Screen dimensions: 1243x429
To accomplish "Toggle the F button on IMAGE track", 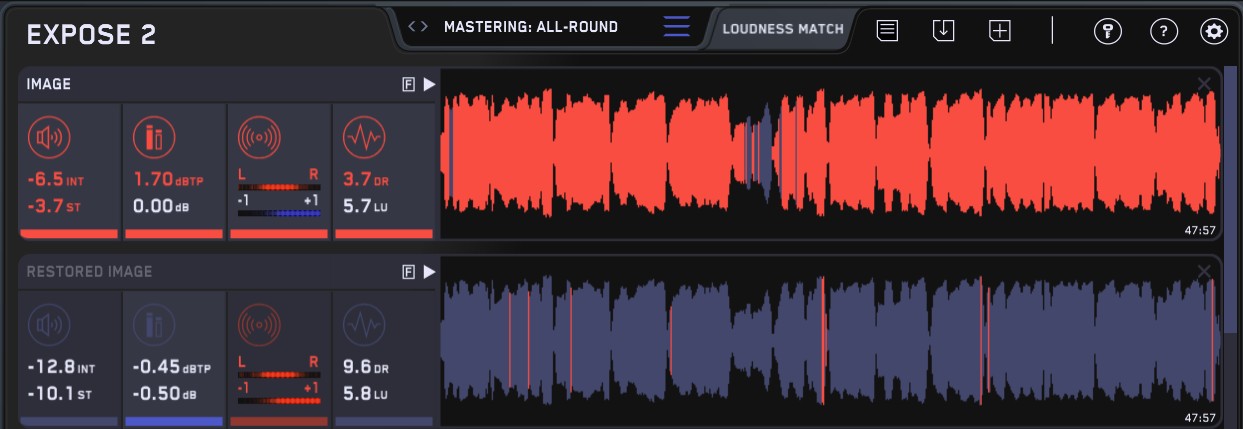I will click(408, 85).
